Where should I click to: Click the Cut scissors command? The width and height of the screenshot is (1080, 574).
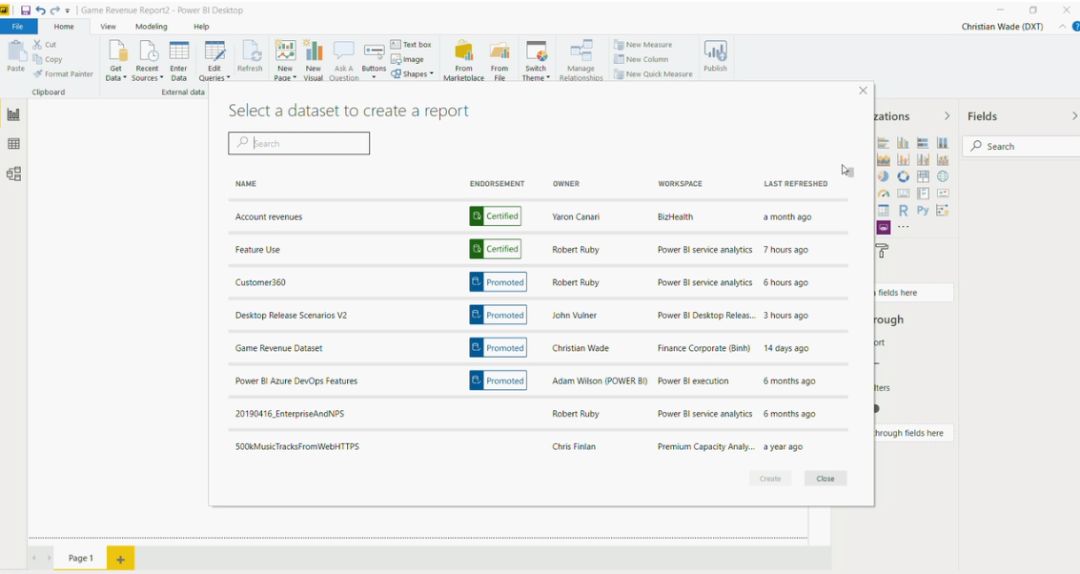click(45, 44)
